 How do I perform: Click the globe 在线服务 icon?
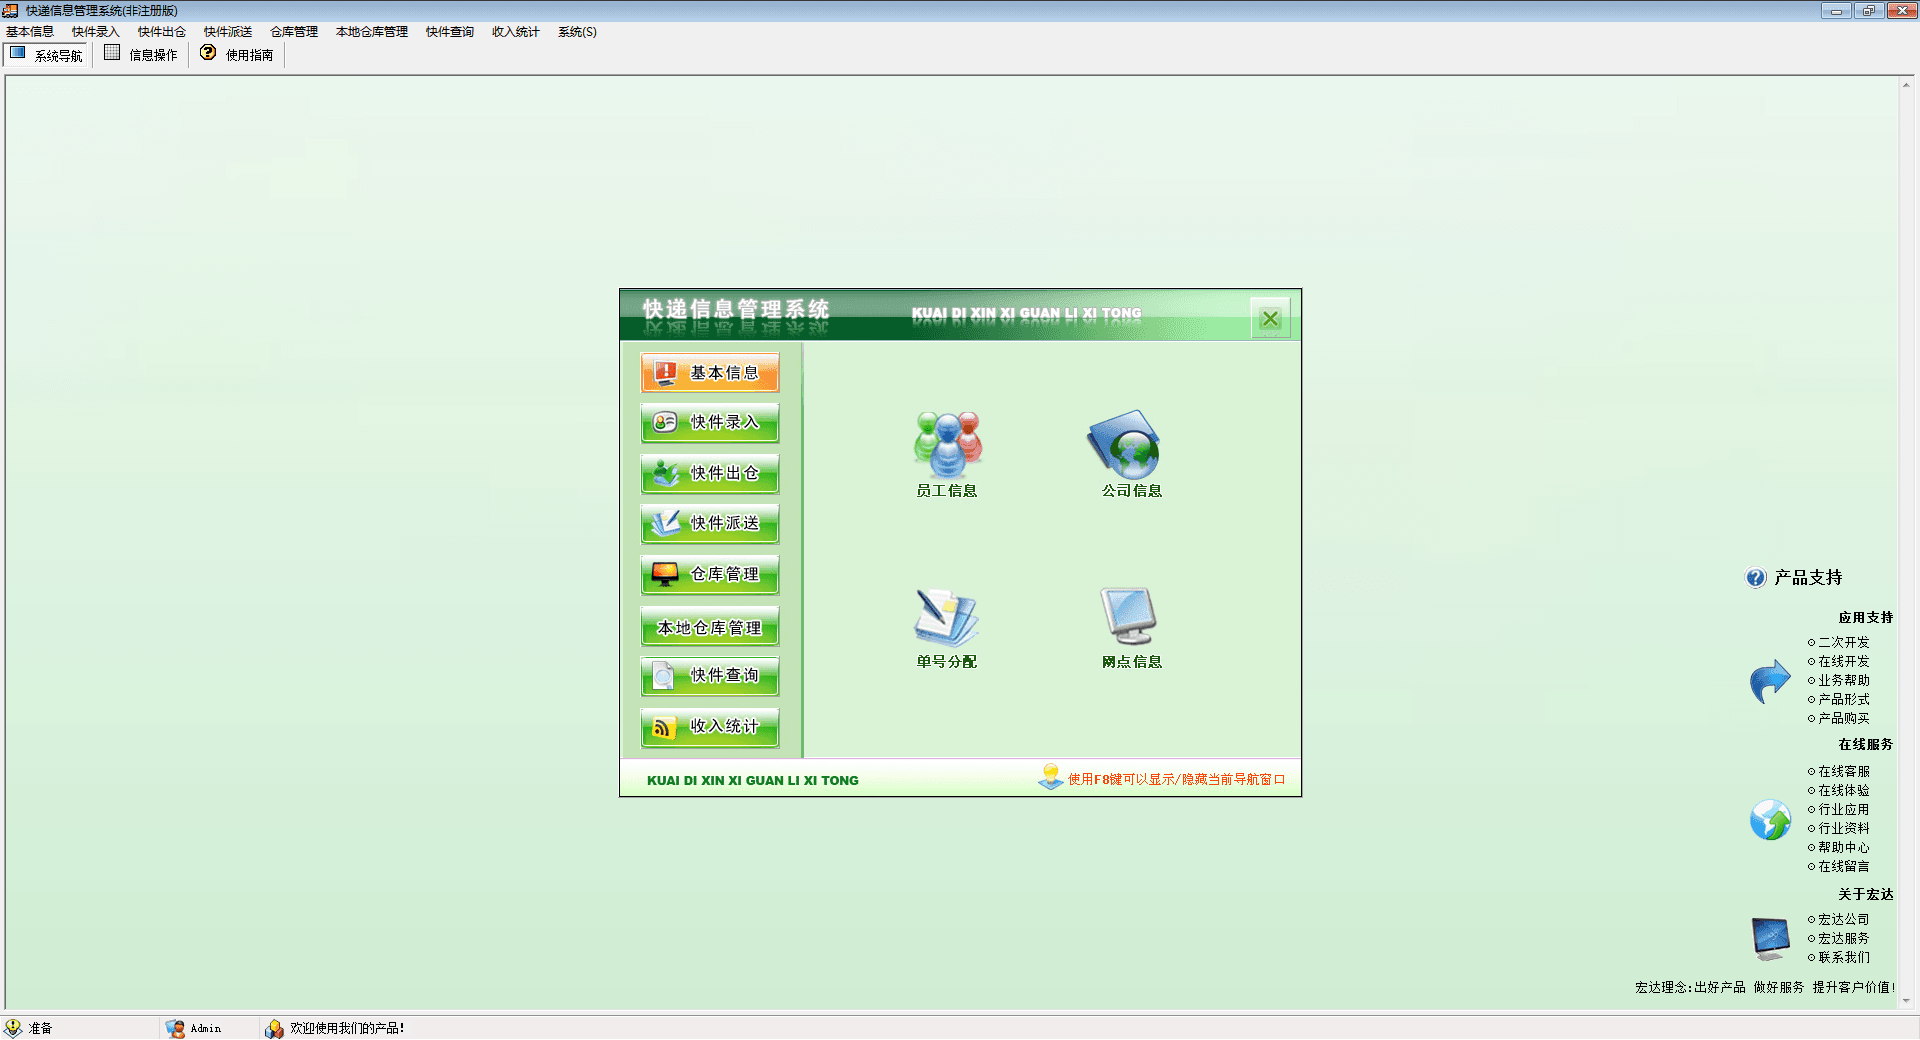pos(1770,820)
